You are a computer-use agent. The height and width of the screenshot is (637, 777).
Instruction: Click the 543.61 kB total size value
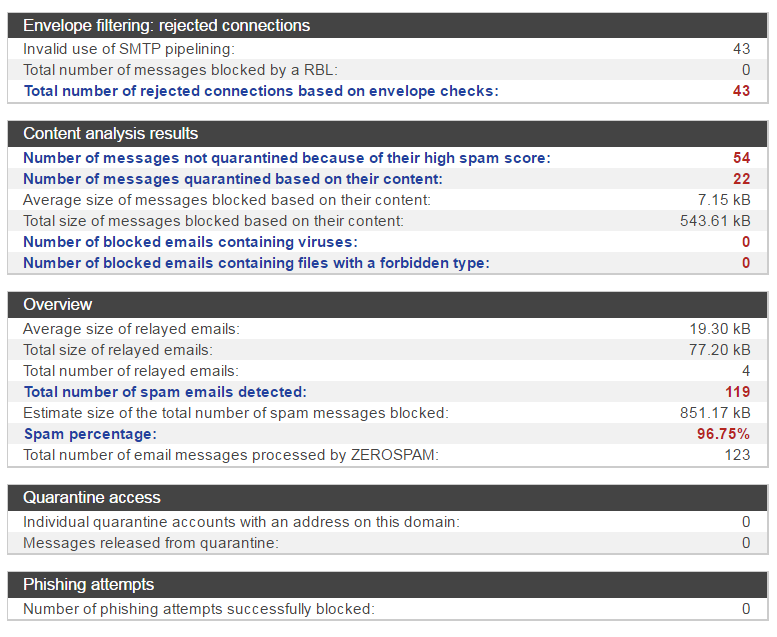(715, 221)
